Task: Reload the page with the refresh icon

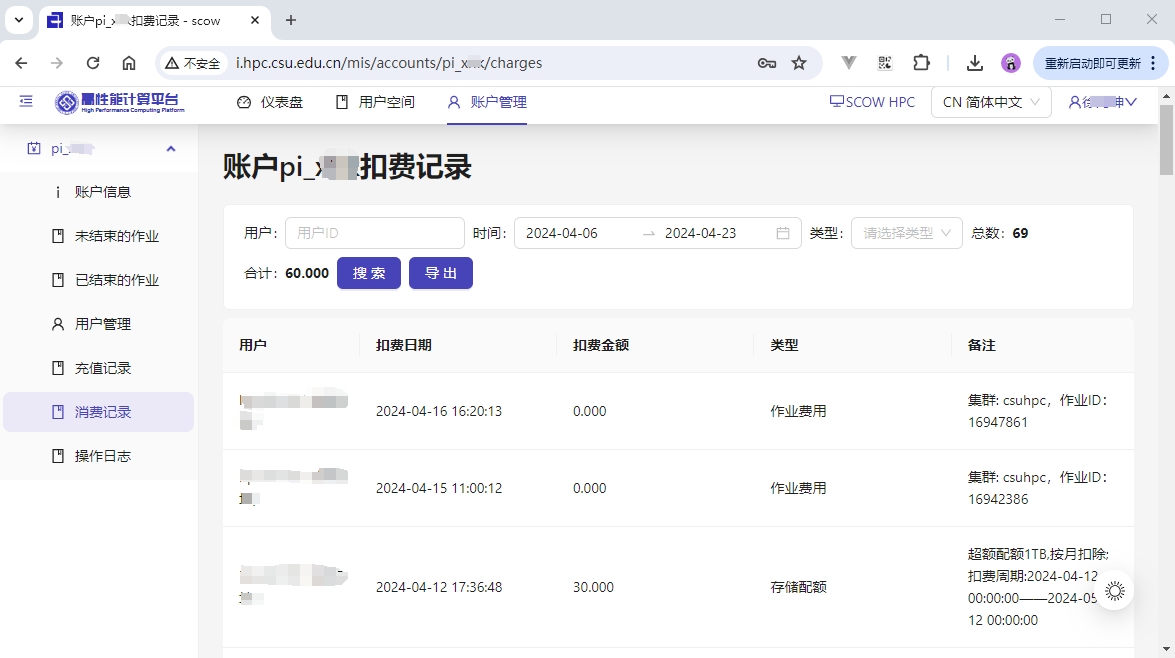Action: (93, 63)
